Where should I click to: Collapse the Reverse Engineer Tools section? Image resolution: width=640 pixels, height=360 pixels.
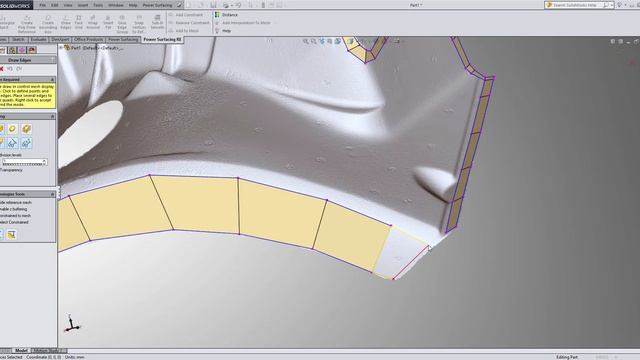coord(52,194)
